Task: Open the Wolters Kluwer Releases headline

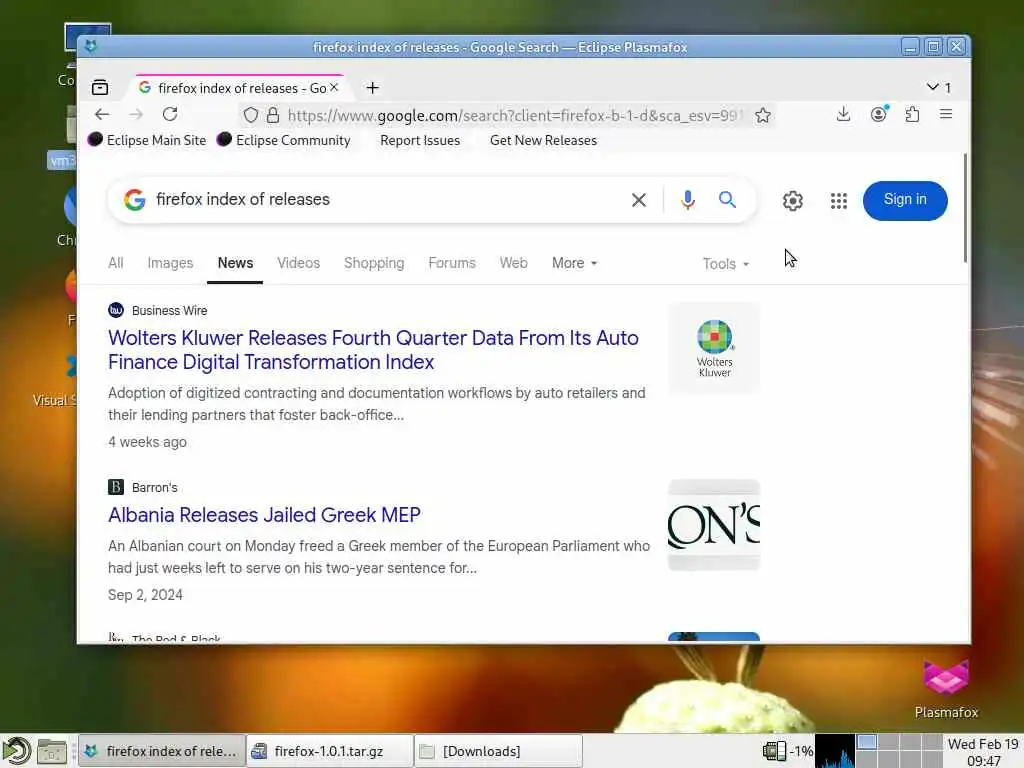Action: coord(373,350)
